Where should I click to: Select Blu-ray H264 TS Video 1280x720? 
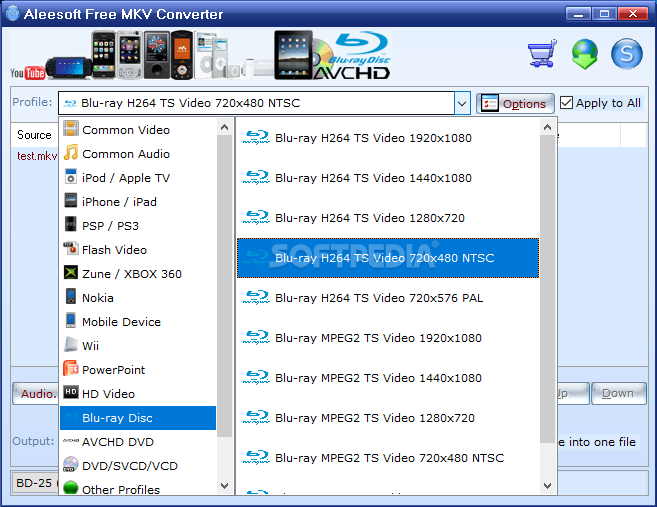(x=388, y=218)
